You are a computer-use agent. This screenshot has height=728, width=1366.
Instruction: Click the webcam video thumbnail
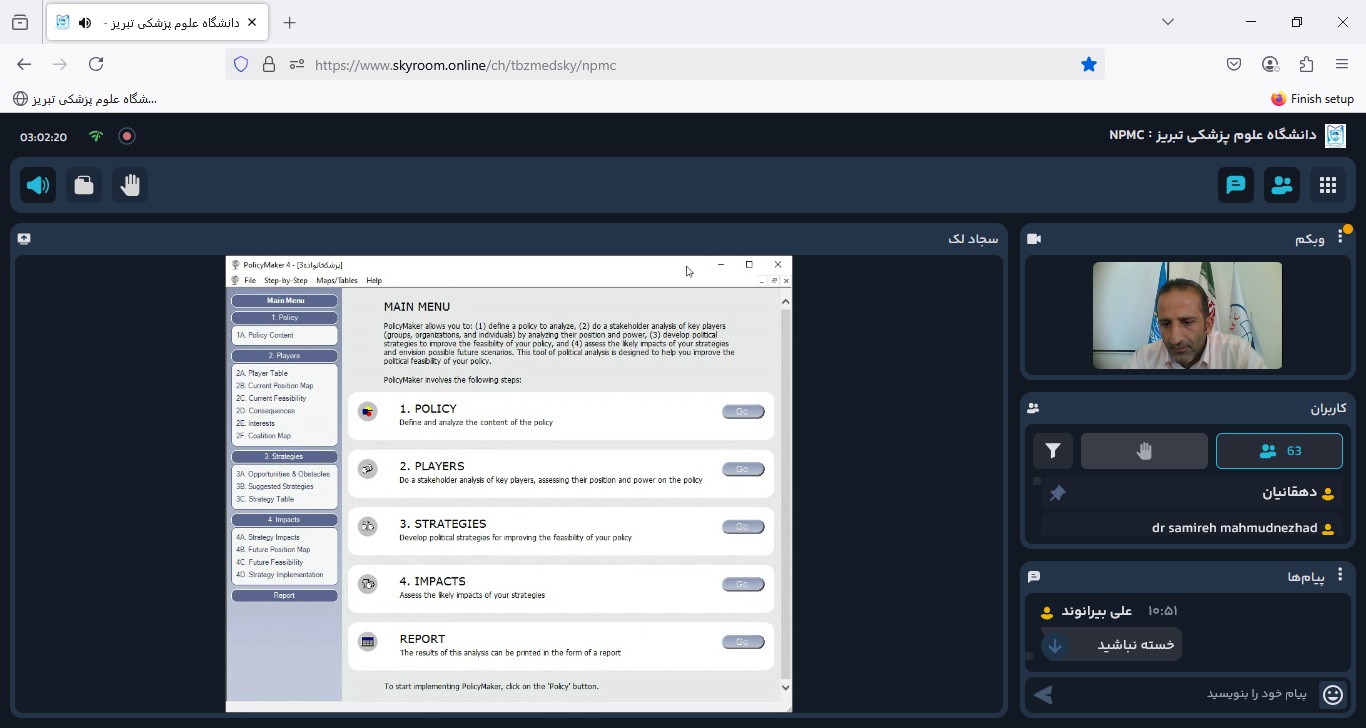pos(1187,315)
